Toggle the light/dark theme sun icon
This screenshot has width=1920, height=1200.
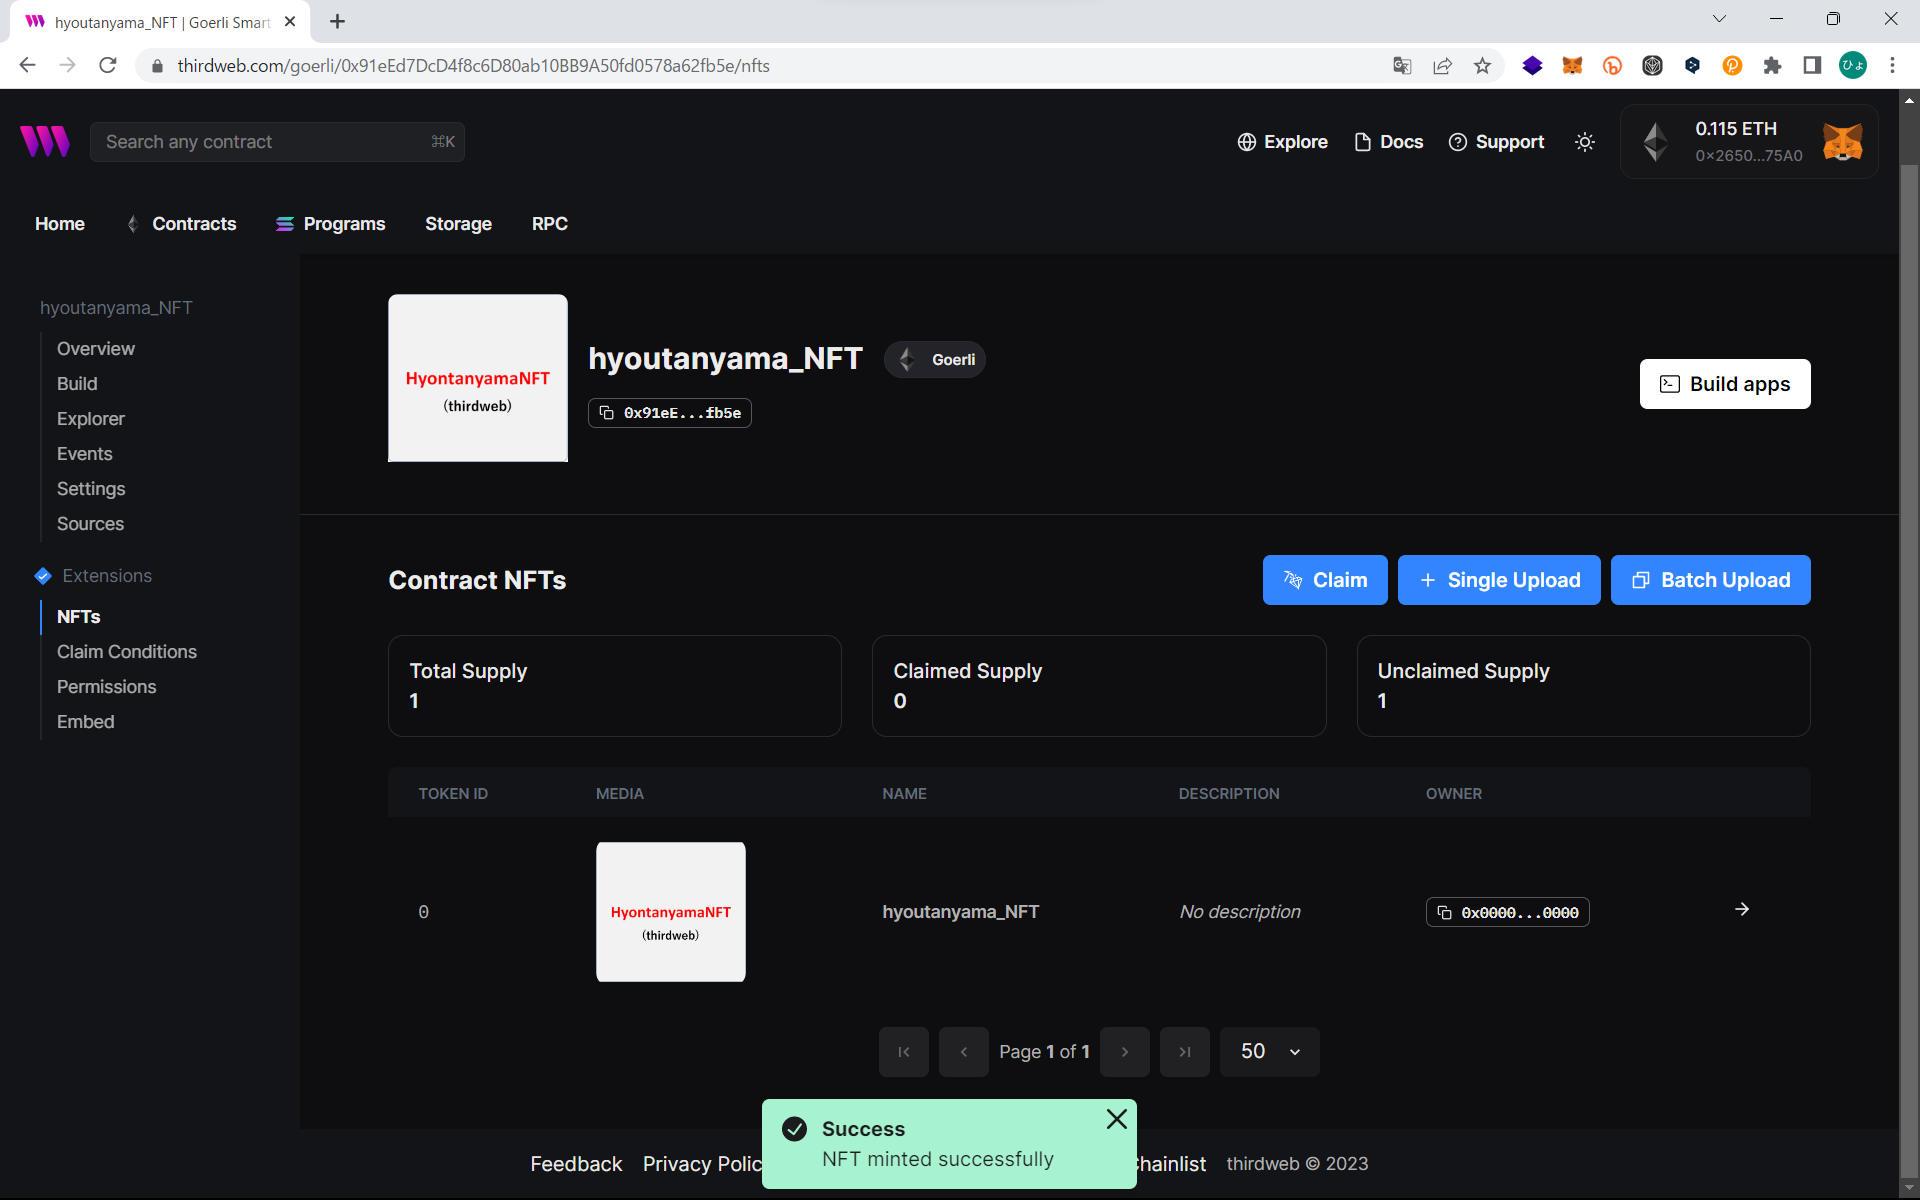pos(1585,142)
